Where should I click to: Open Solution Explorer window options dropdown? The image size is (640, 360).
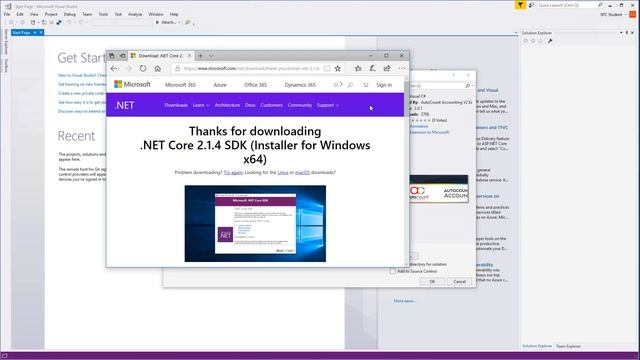click(621, 33)
